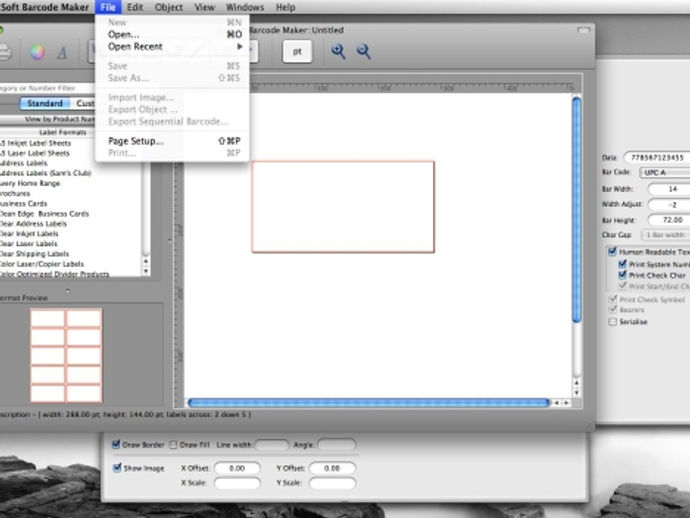Toggle Human Readable Text checkbox
Image resolution: width=690 pixels, height=518 pixels.
612,251
